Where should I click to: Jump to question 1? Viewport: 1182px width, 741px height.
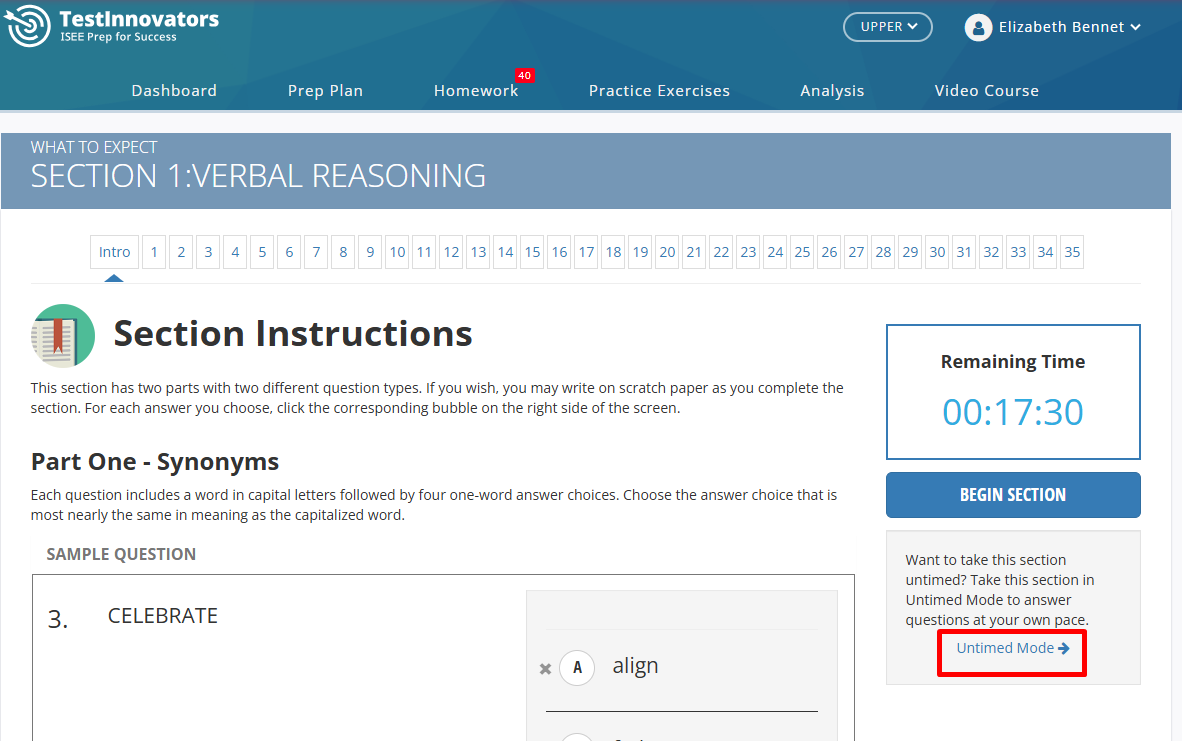click(154, 252)
